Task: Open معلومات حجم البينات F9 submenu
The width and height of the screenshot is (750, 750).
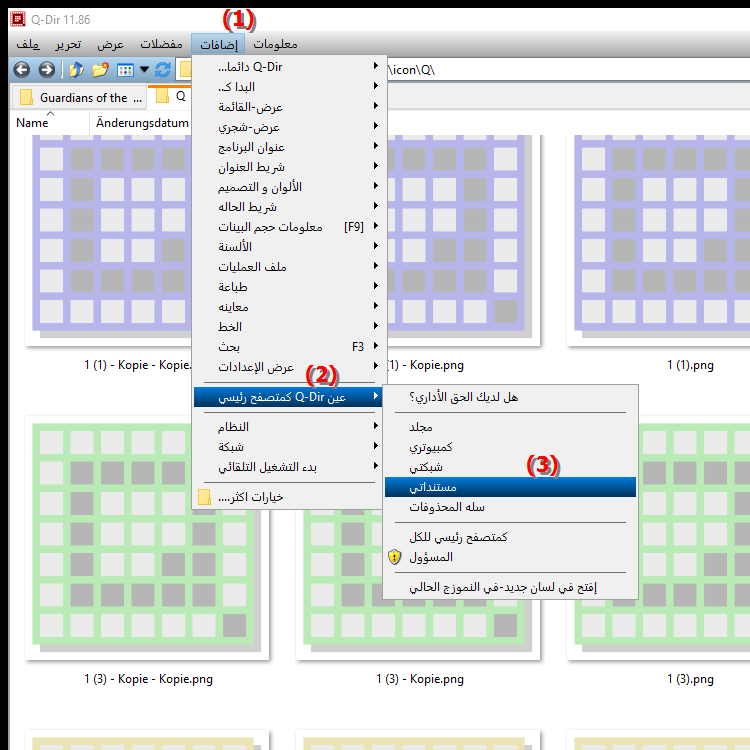Action: tap(288, 227)
